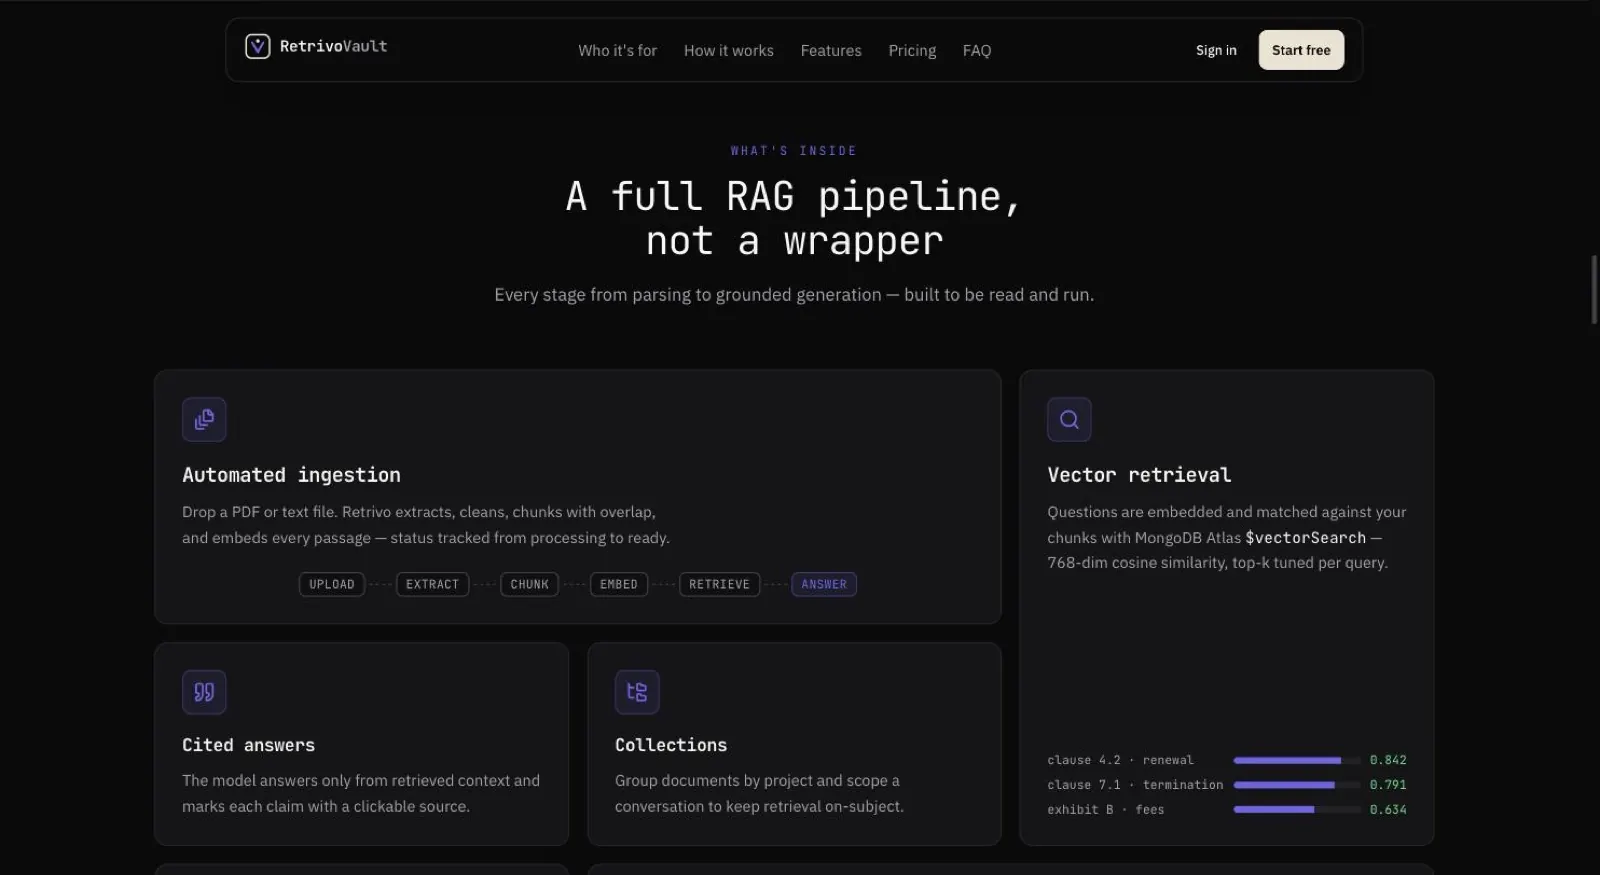This screenshot has width=1600, height=875.
Task: Click the 'clause 4.2 · renewal' label
Action: (1120, 760)
